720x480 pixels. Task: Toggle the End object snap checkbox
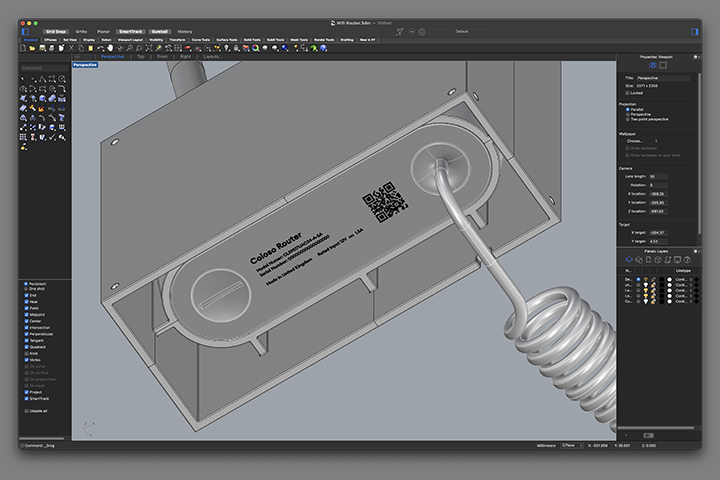click(26, 295)
